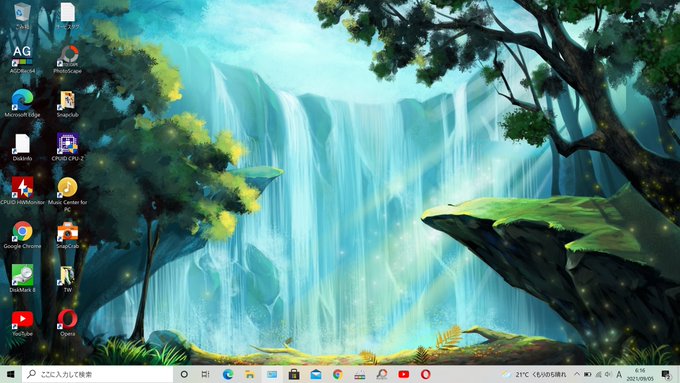Image resolution: width=680 pixels, height=383 pixels.
Task: Open Microsoft Edge from the taskbar
Action: coord(228,374)
